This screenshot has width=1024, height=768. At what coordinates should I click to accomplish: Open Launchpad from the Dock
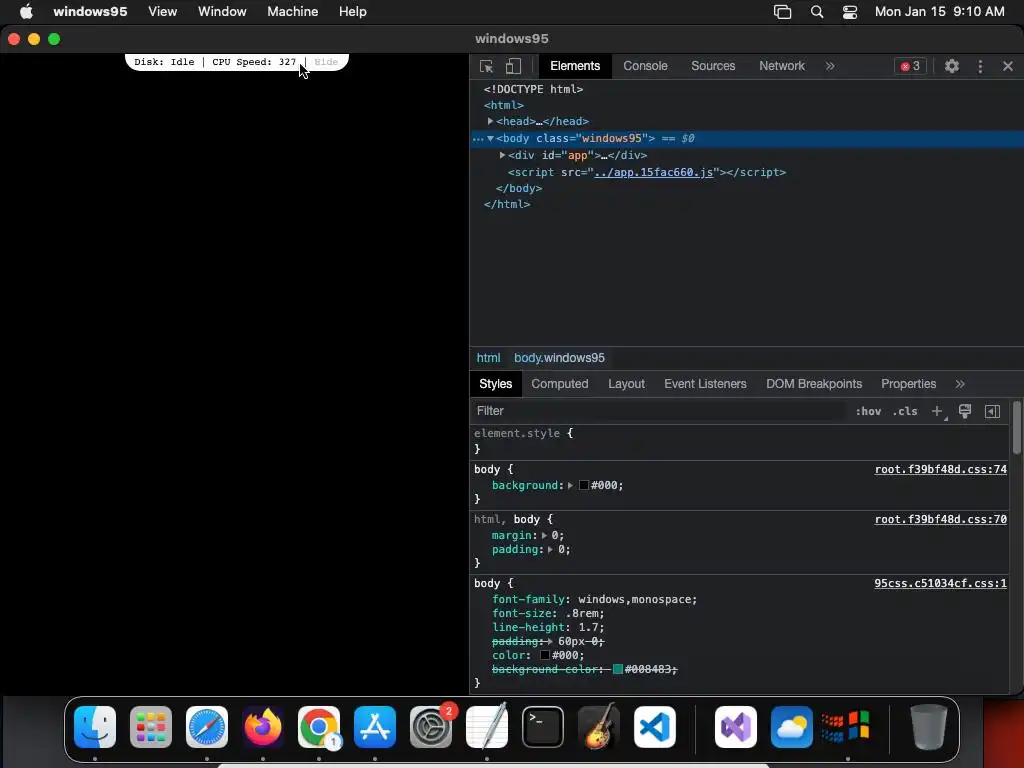coord(151,727)
